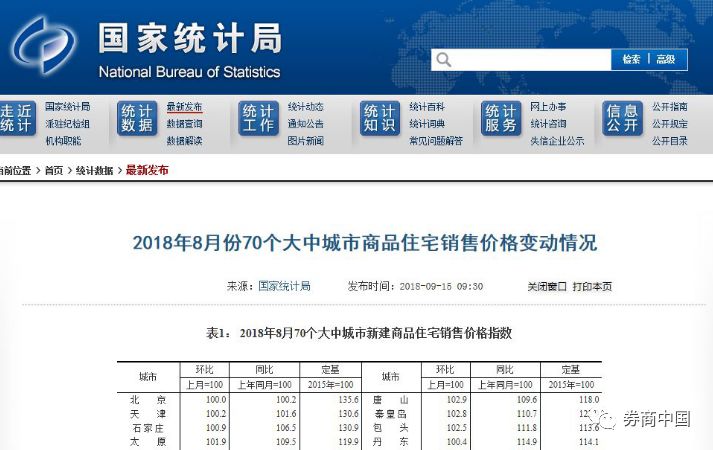Screen dimensions: 713x450
Task: Open the 统计知识 blue navigation block
Action: [380, 118]
